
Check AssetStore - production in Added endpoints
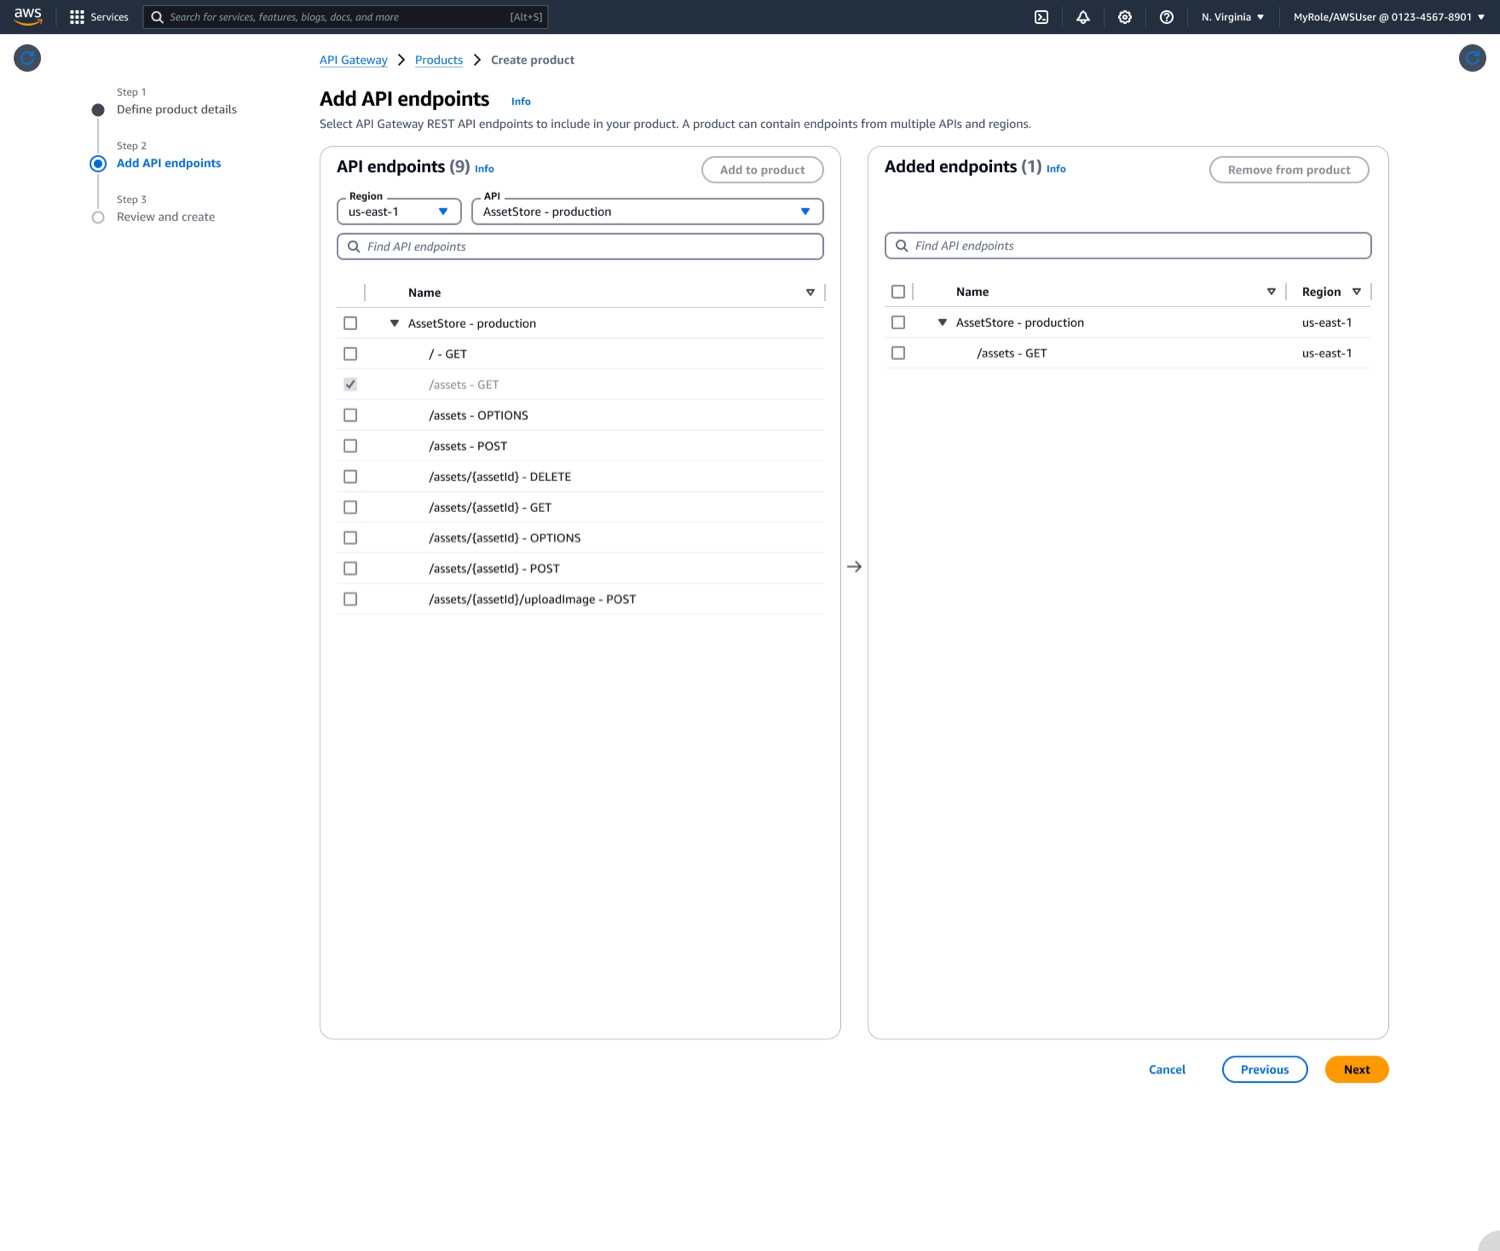(898, 322)
